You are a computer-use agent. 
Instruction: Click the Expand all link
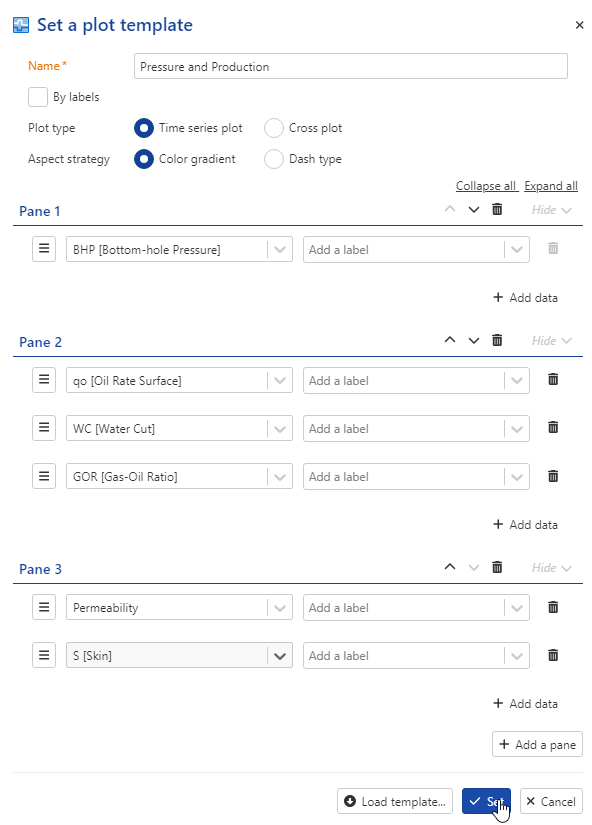coord(551,186)
